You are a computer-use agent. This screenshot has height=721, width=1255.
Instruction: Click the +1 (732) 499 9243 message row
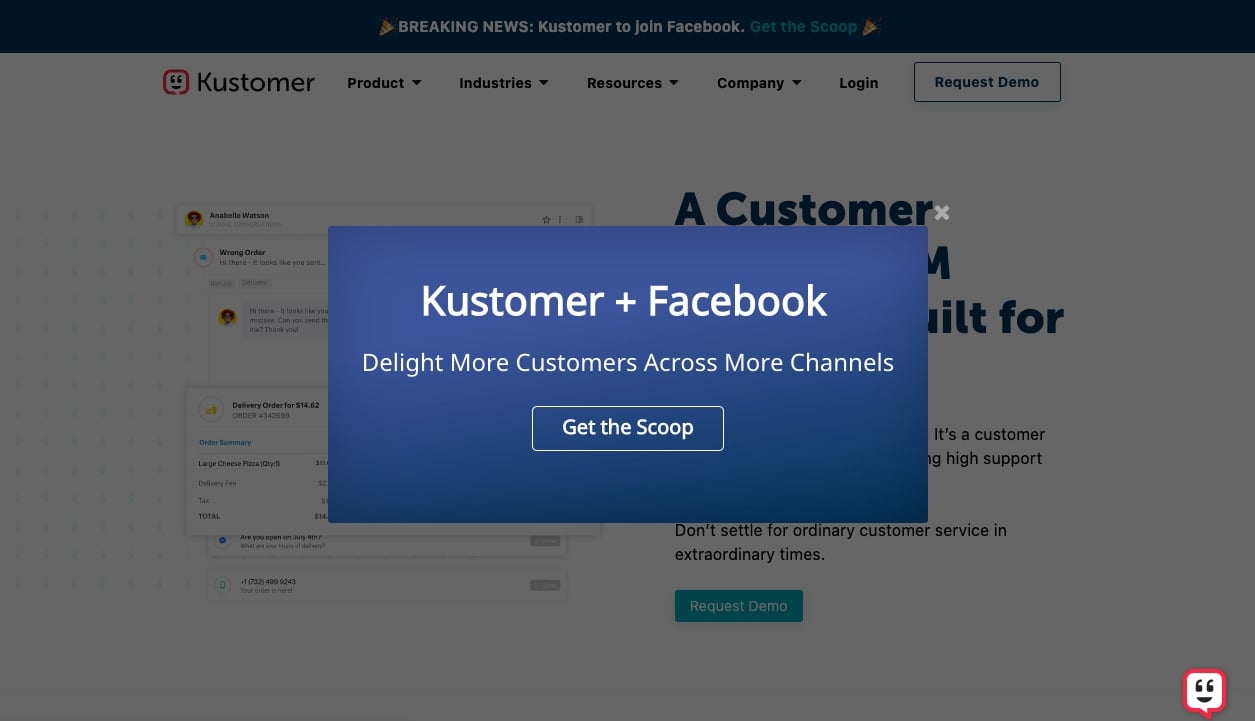386,585
